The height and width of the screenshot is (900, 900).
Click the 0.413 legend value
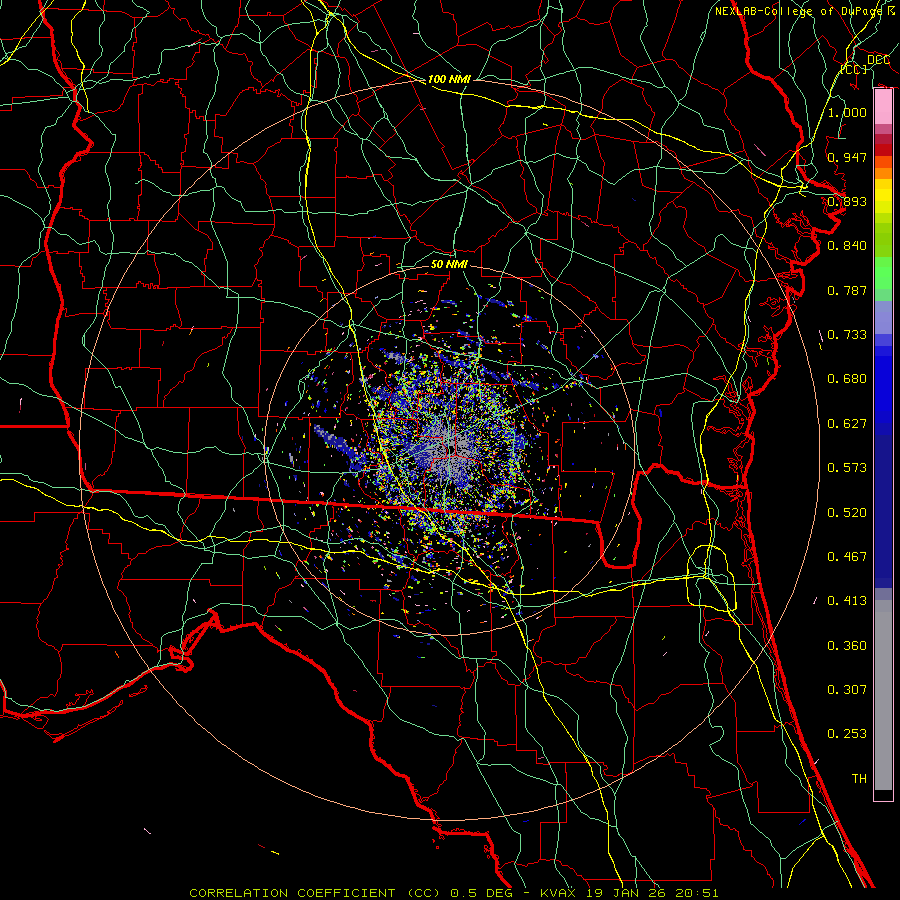click(847, 601)
